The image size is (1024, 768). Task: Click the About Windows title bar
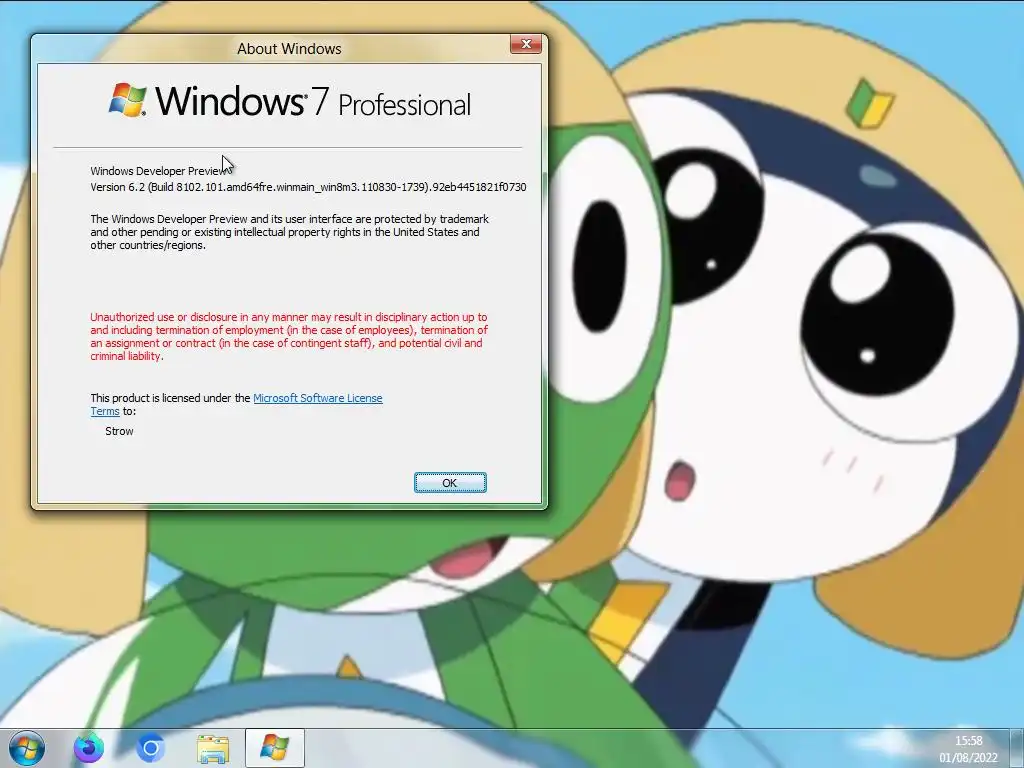click(x=289, y=48)
